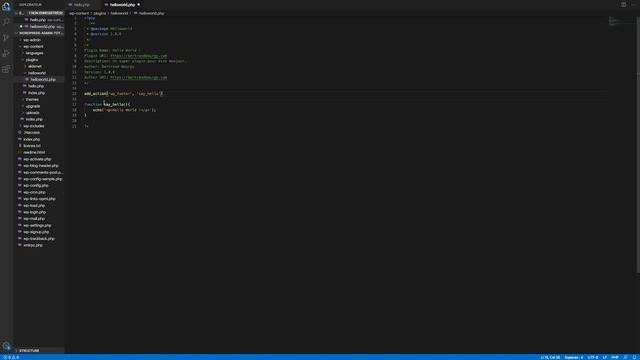Open wp-settings.php in the file tree

pyautogui.click(x=37, y=225)
